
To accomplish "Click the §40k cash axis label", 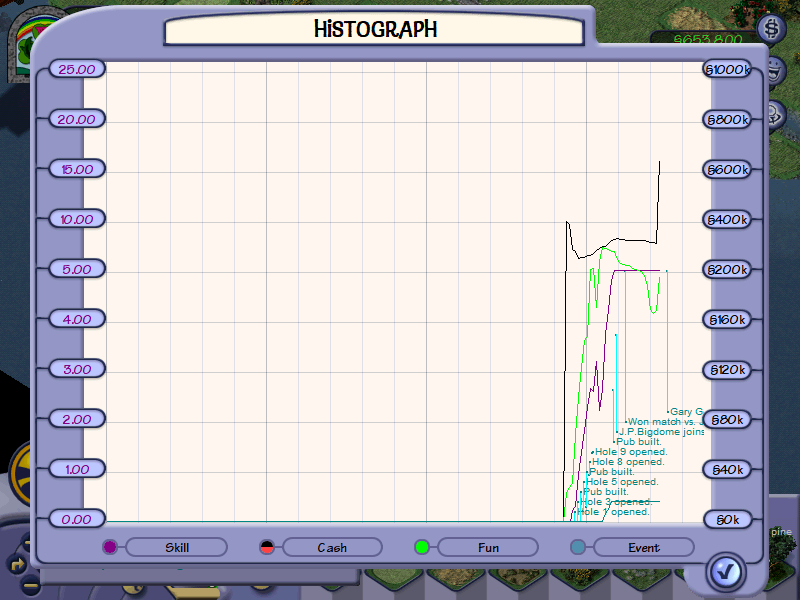I will click(x=728, y=469).
